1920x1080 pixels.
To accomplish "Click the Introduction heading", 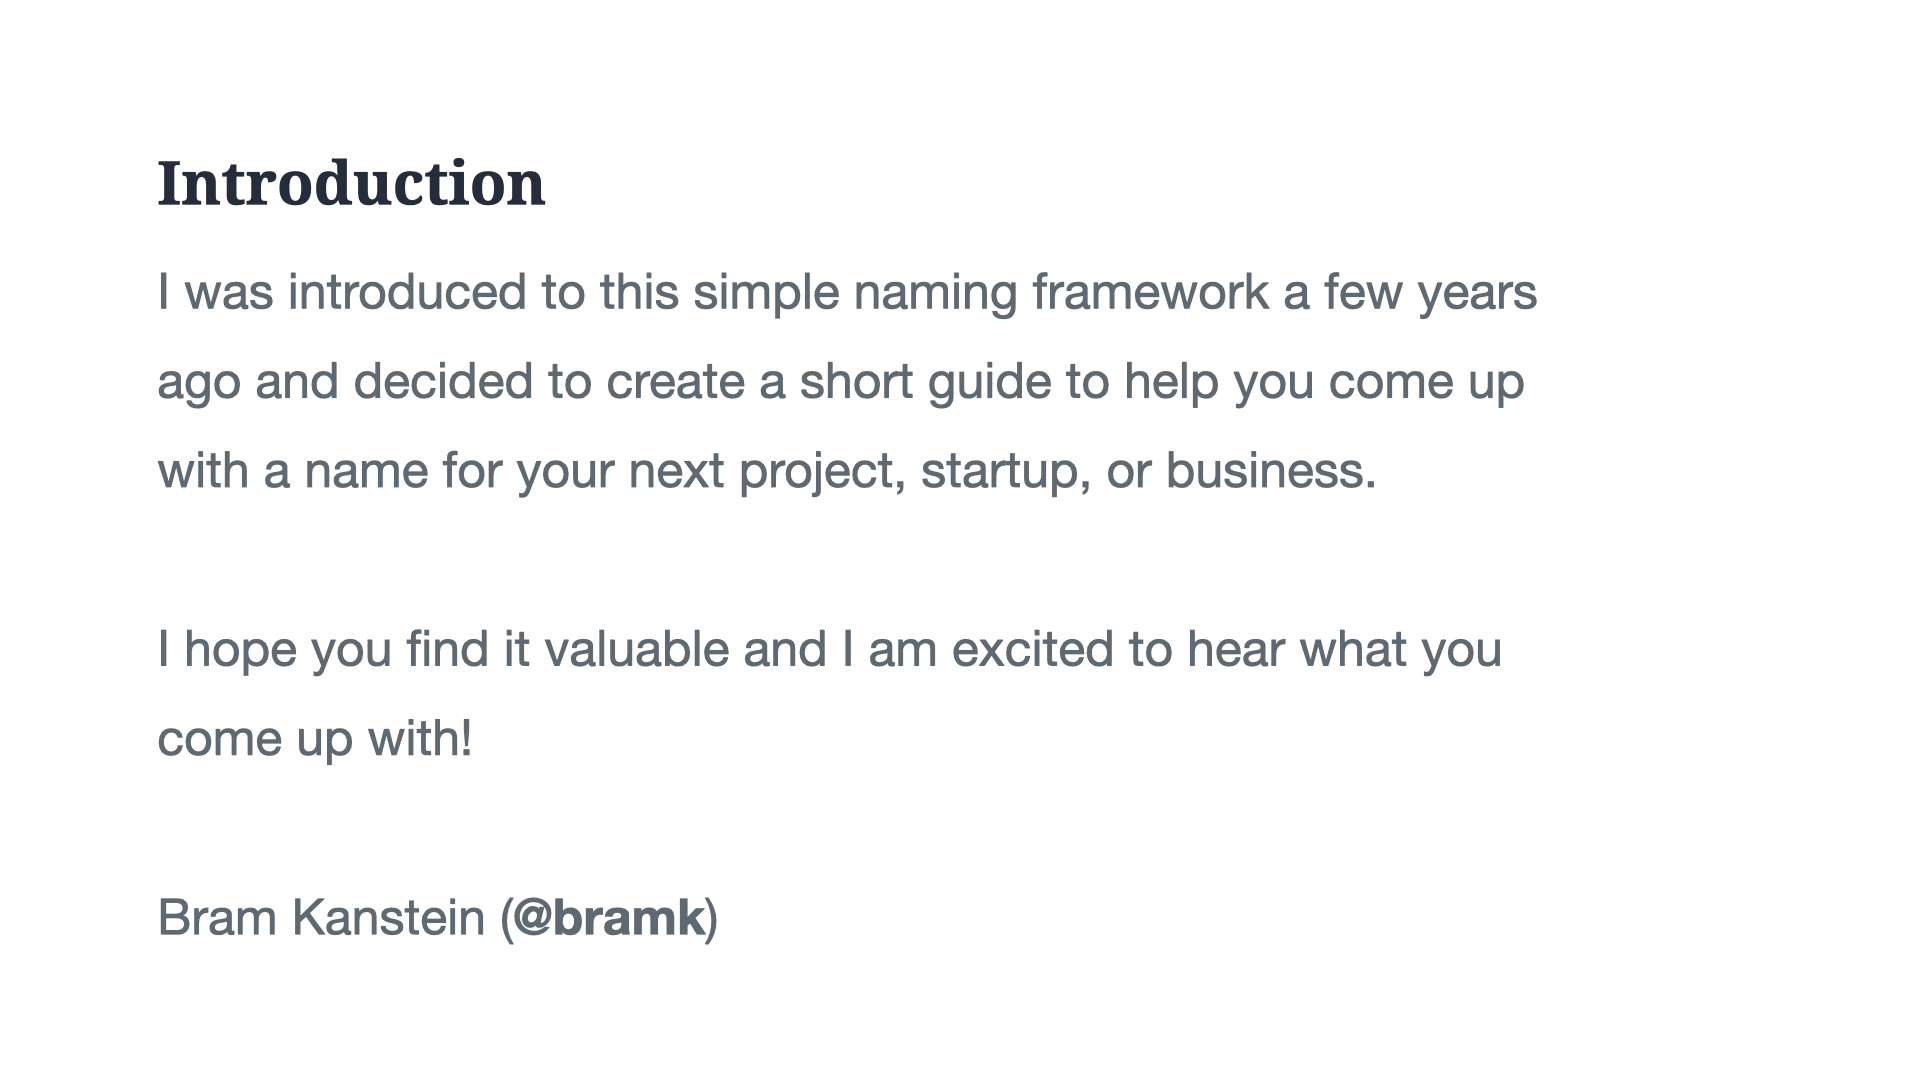I will pyautogui.click(x=351, y=184).
